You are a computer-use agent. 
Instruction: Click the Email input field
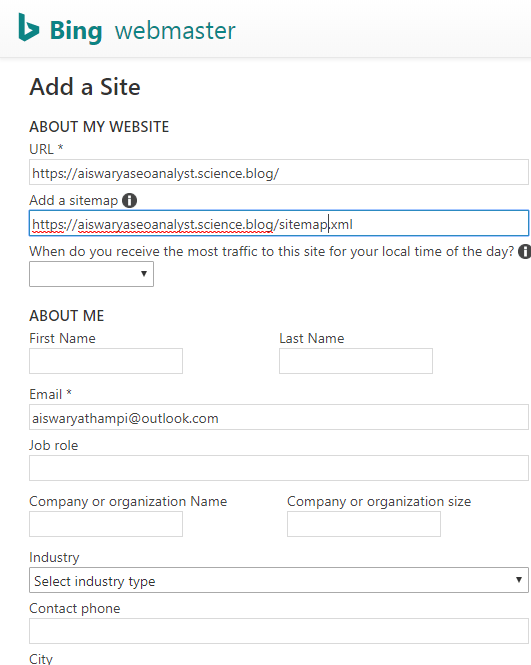point(279,417)
